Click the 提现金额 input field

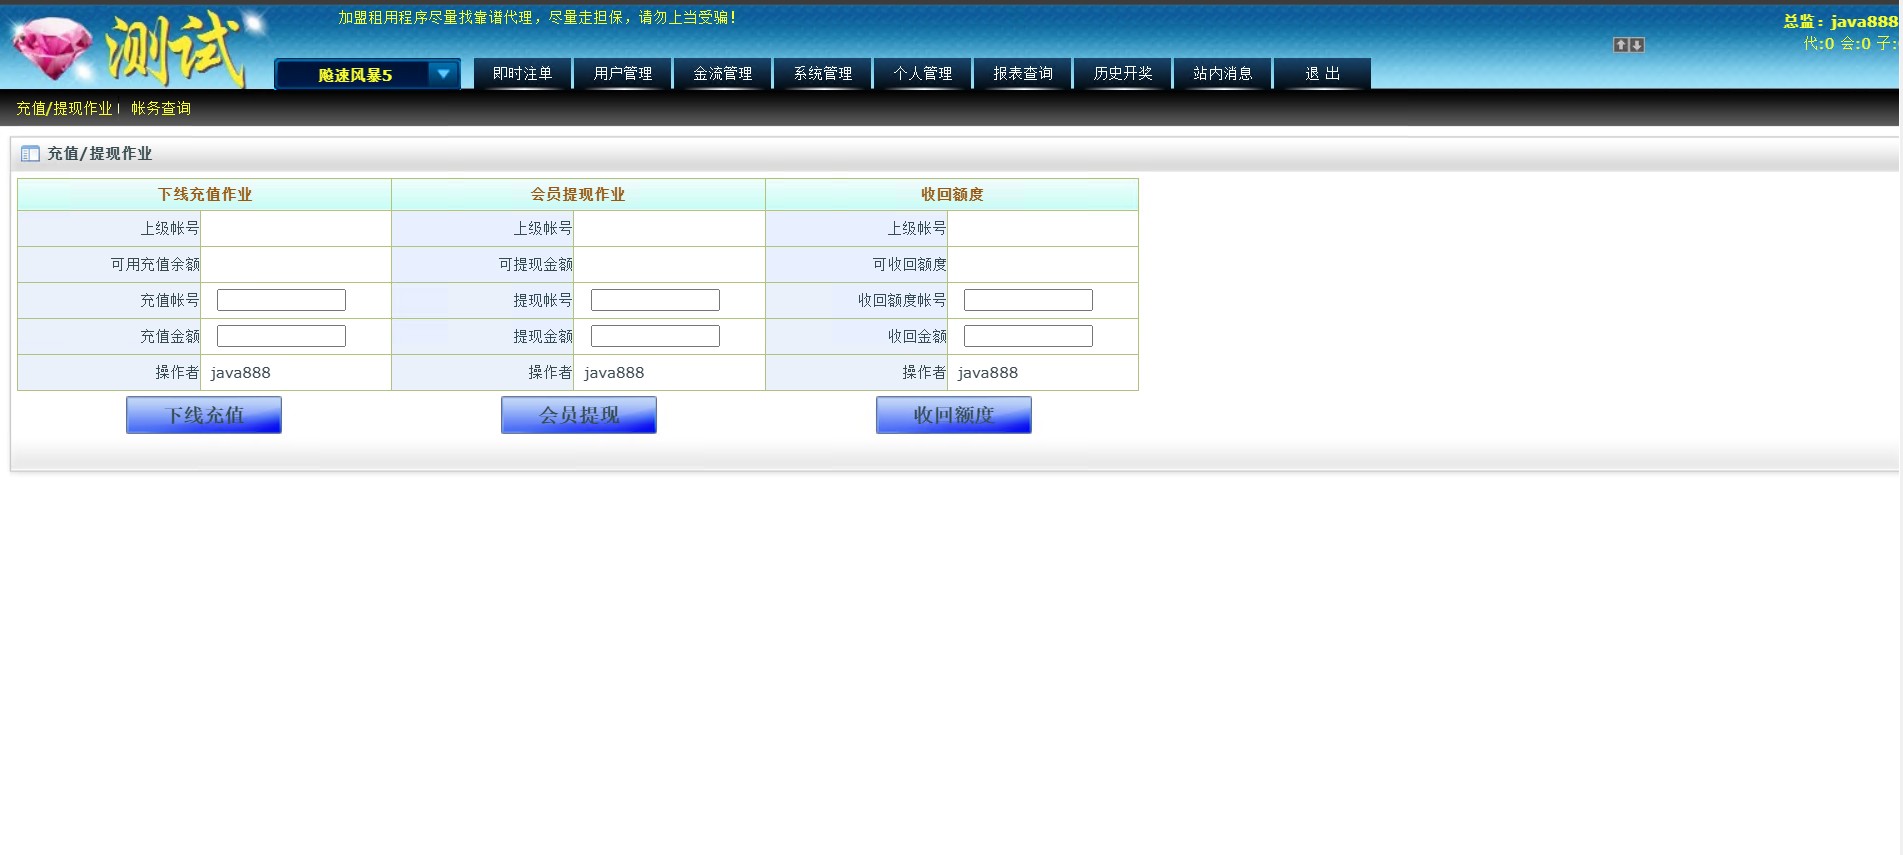tap(655, 336)
